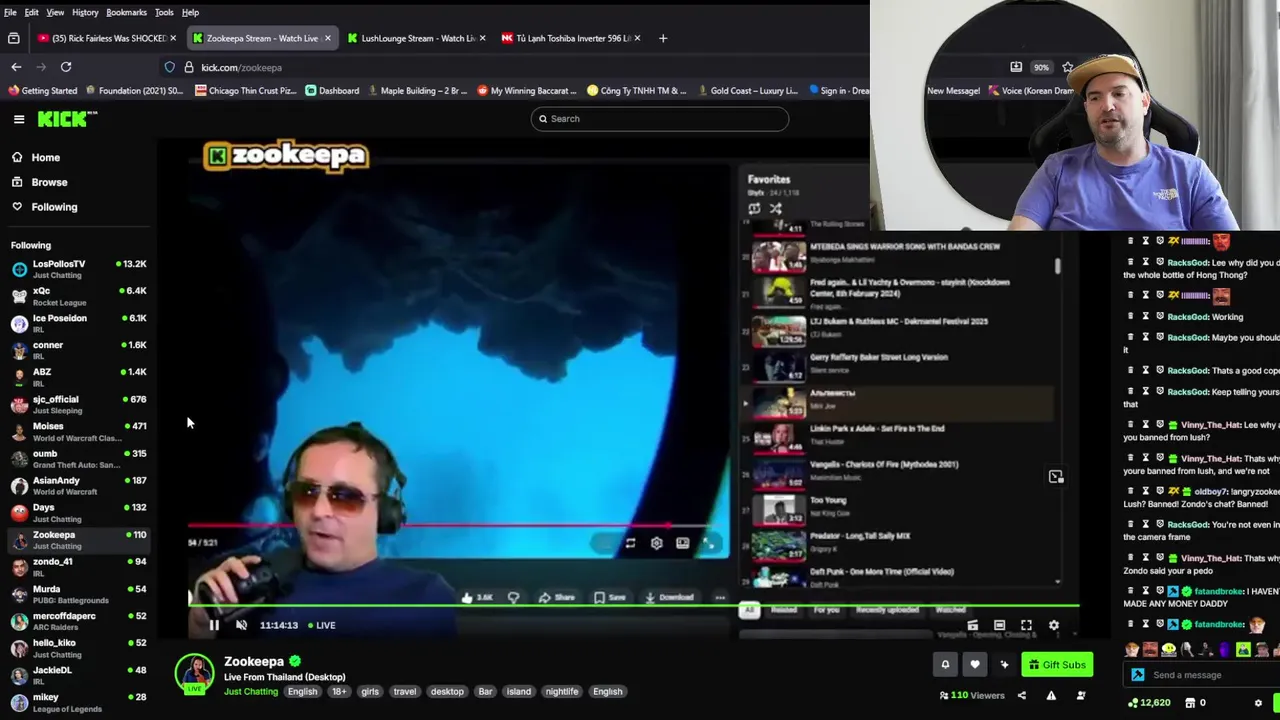Open hello_kiko channel in sidebar

[x=78, y=648]
